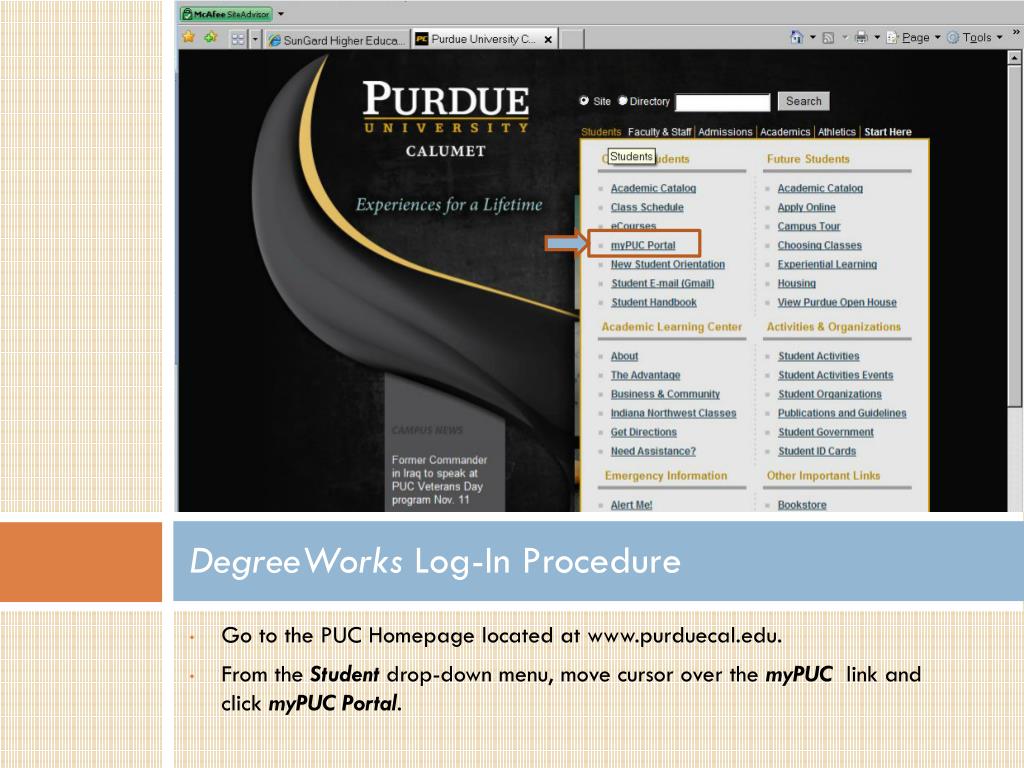Open Business & Community link
This screenshot has height=768, width=1024.
665,394
